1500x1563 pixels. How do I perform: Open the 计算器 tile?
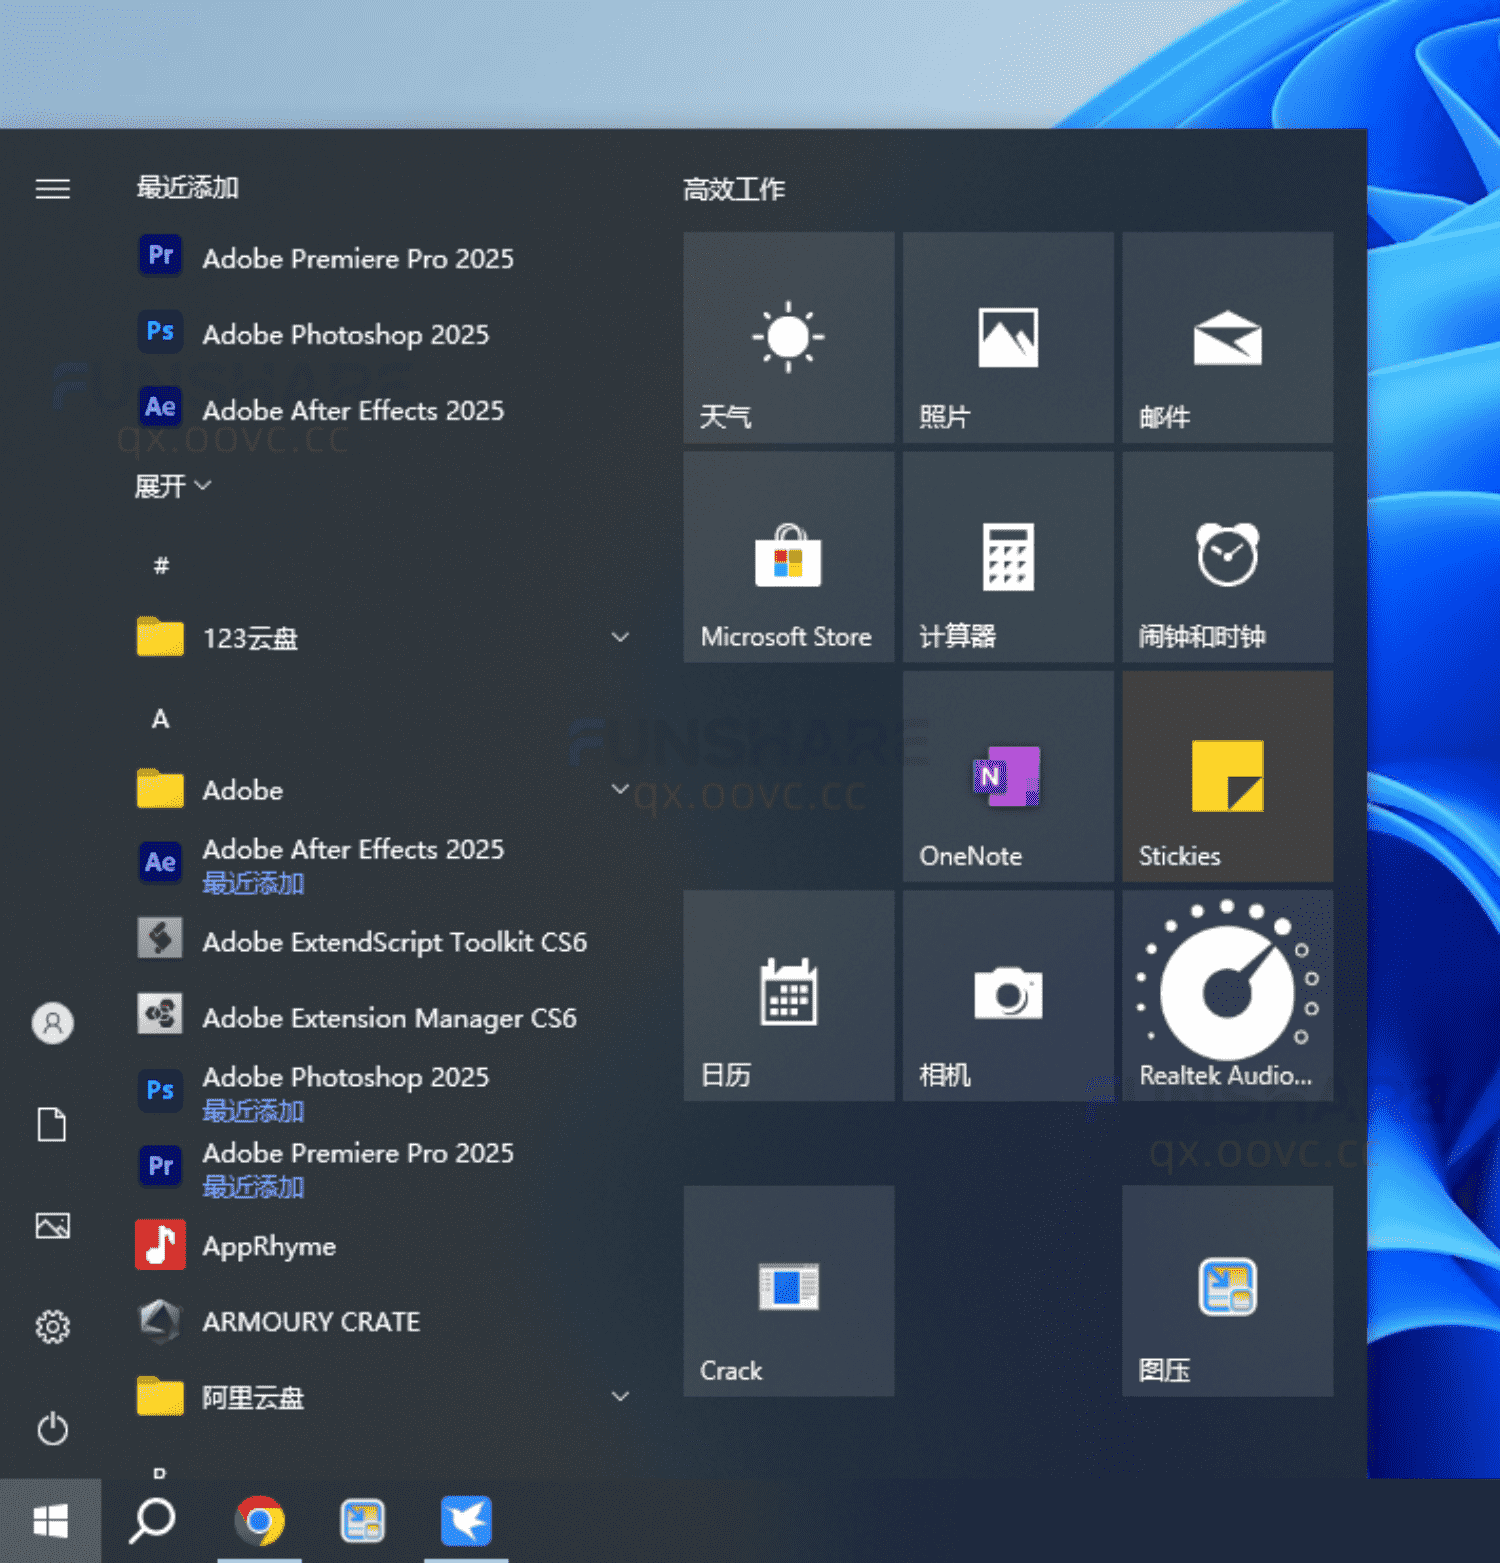[1007, 557]
